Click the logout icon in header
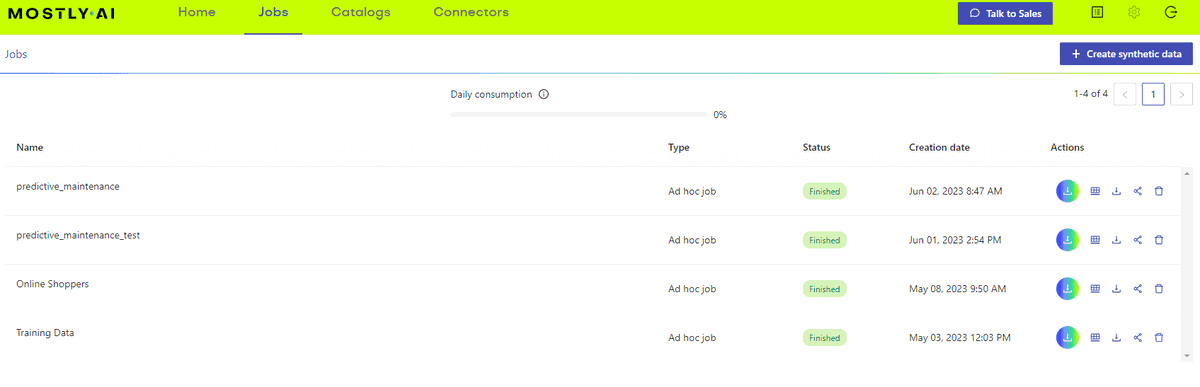 (x=1171, y=13)
